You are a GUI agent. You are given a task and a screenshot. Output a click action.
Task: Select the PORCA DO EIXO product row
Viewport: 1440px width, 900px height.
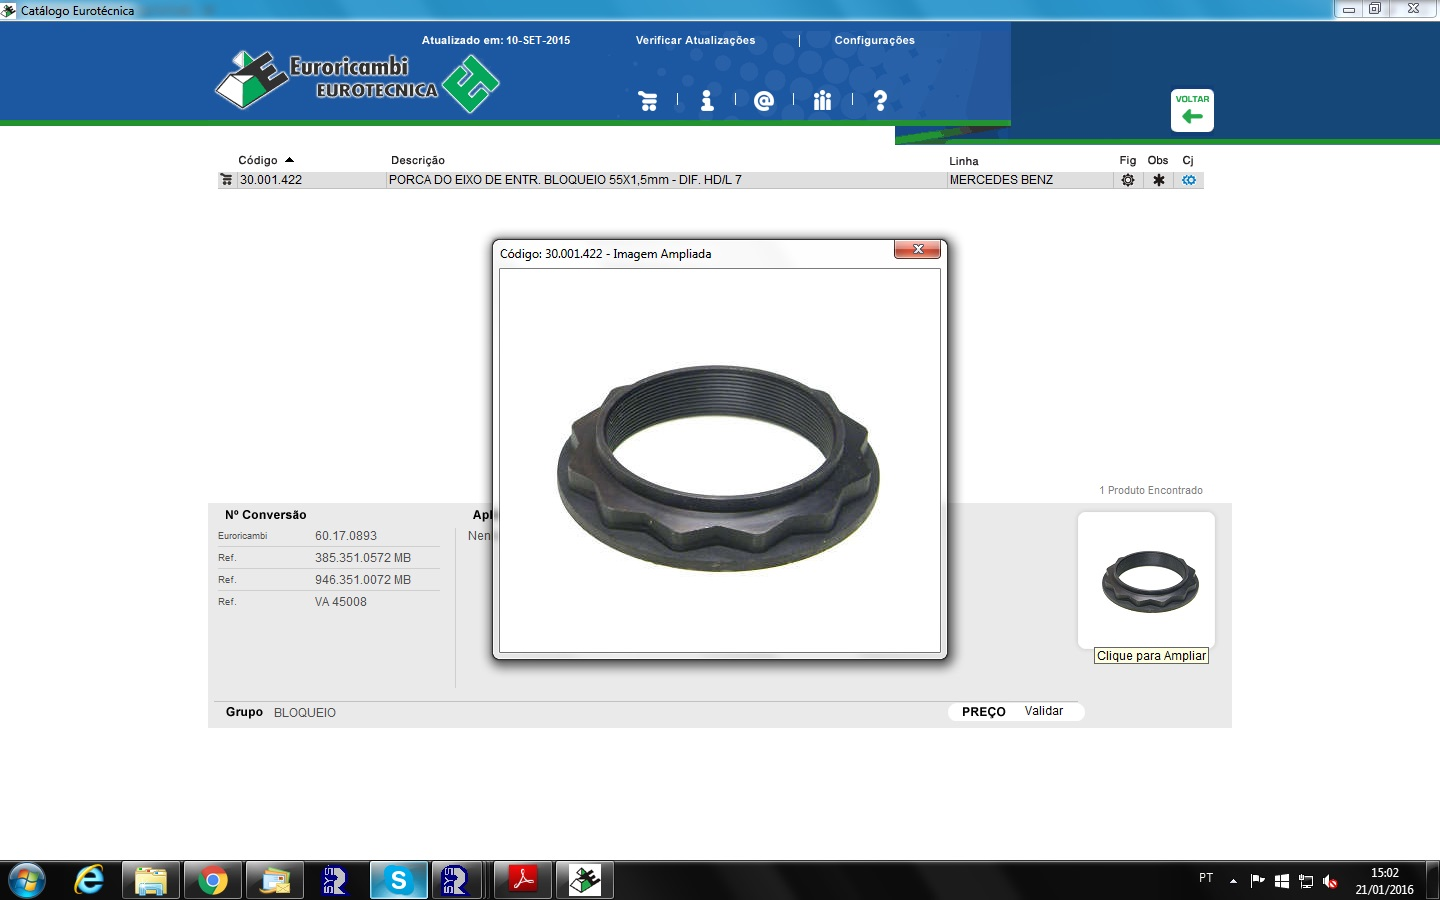click(565, 180)
